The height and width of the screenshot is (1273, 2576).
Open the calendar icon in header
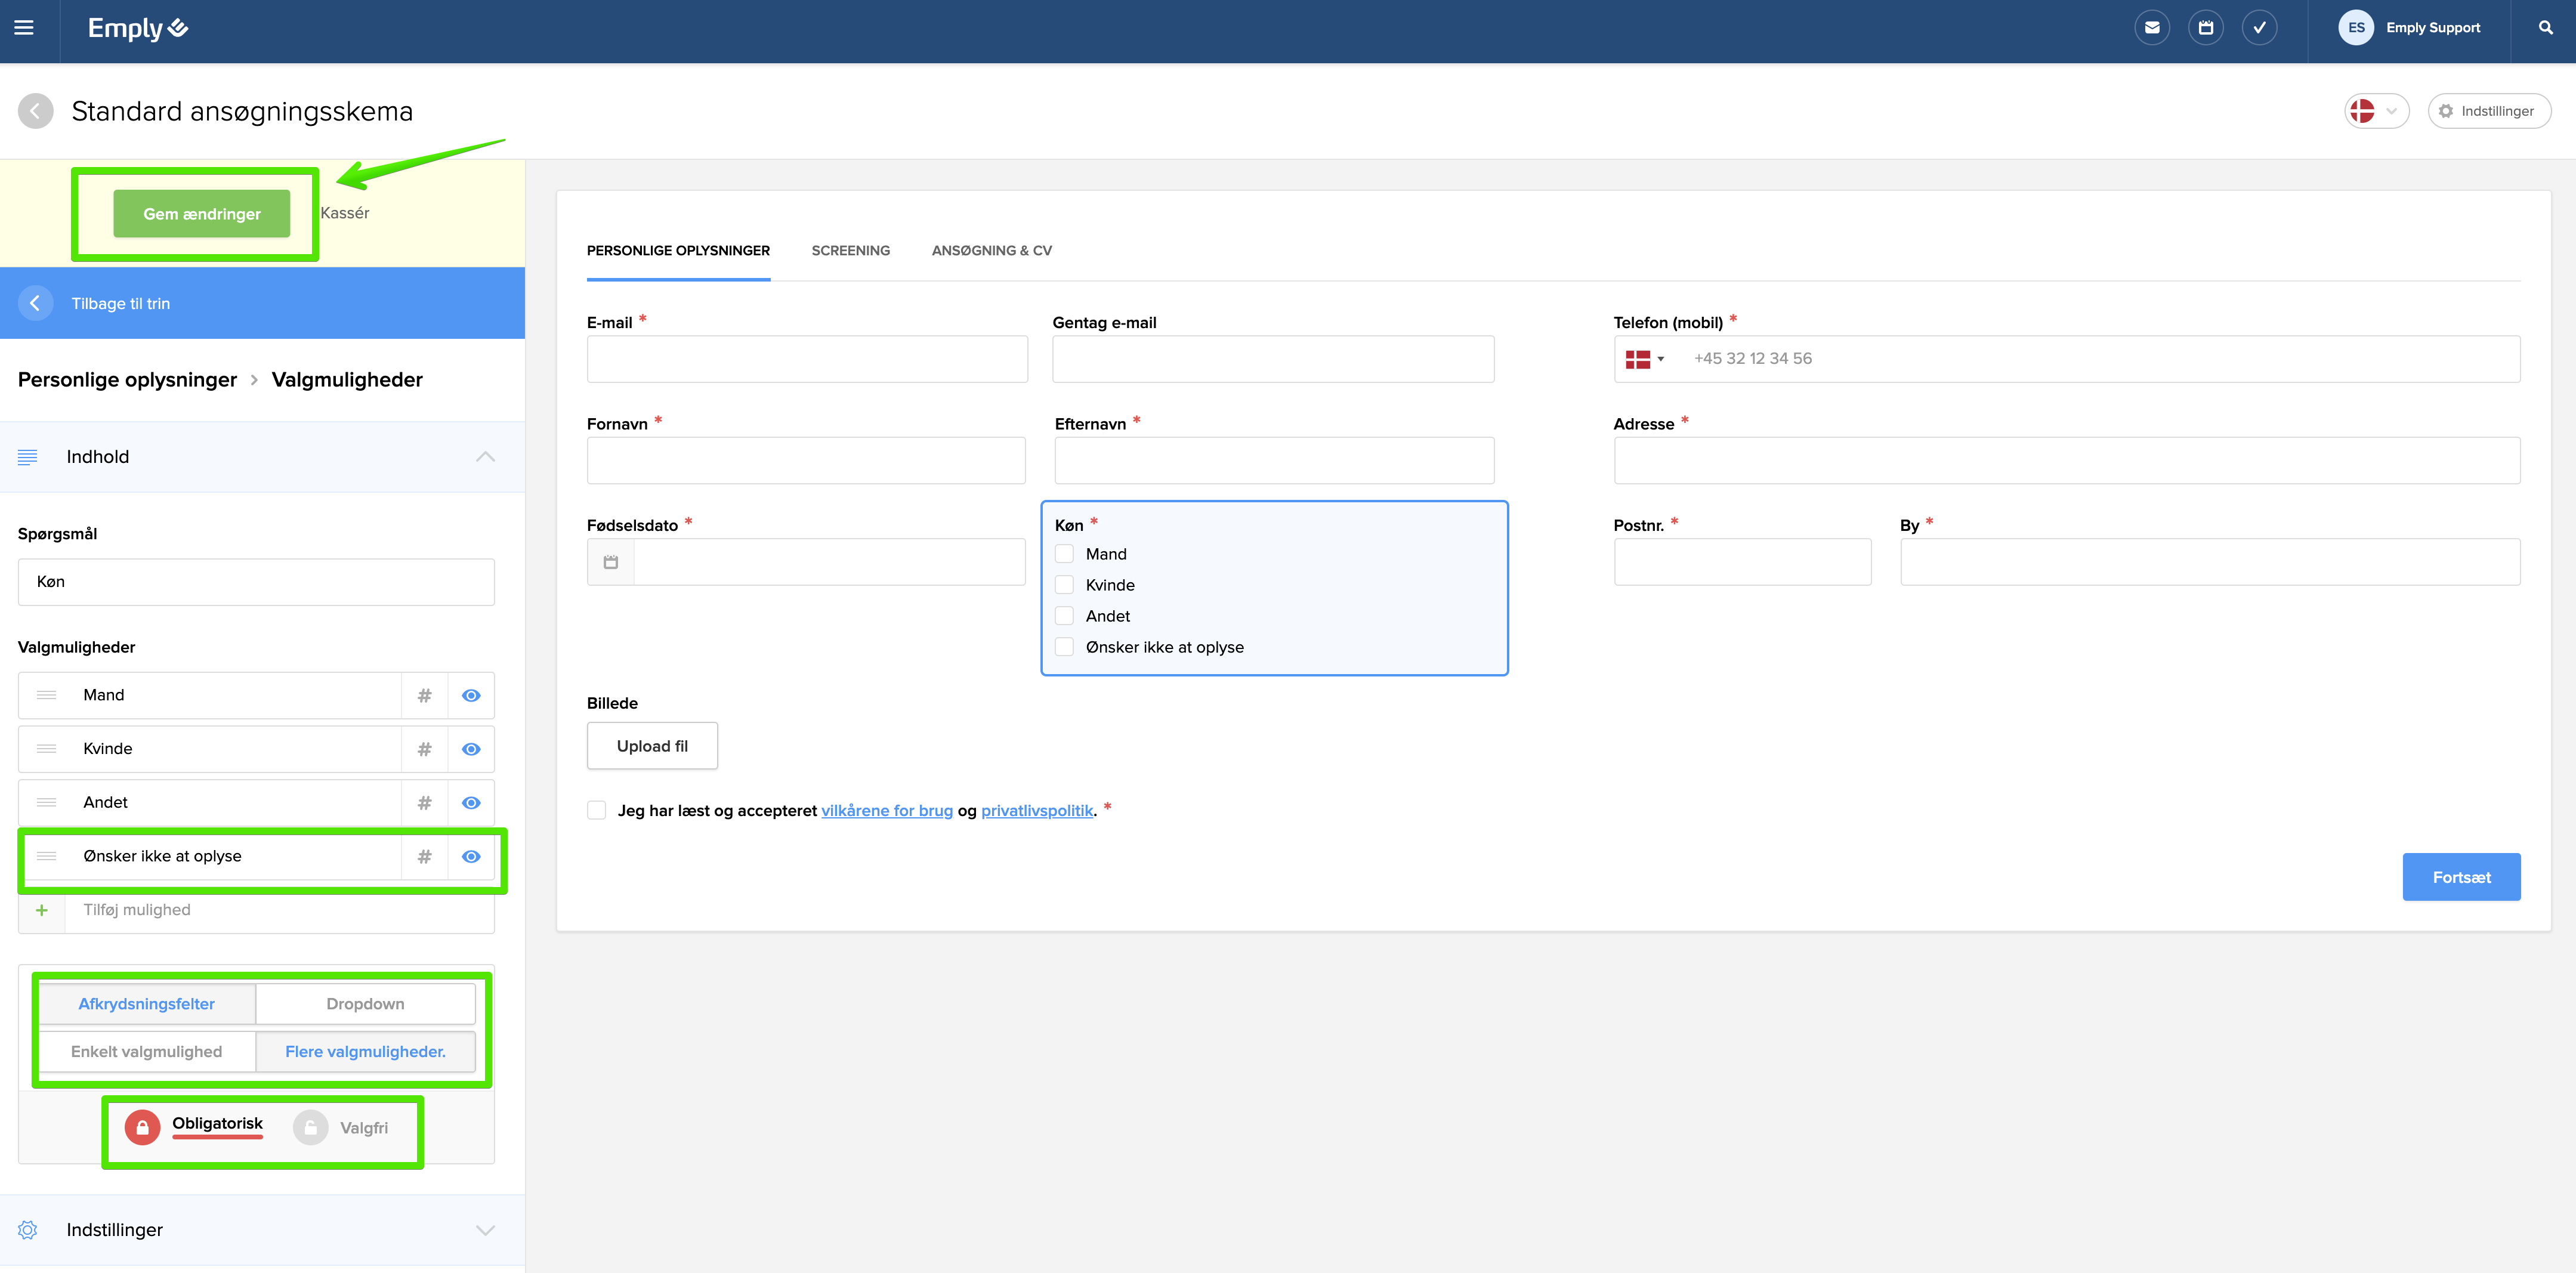(x=2205, y=28)
